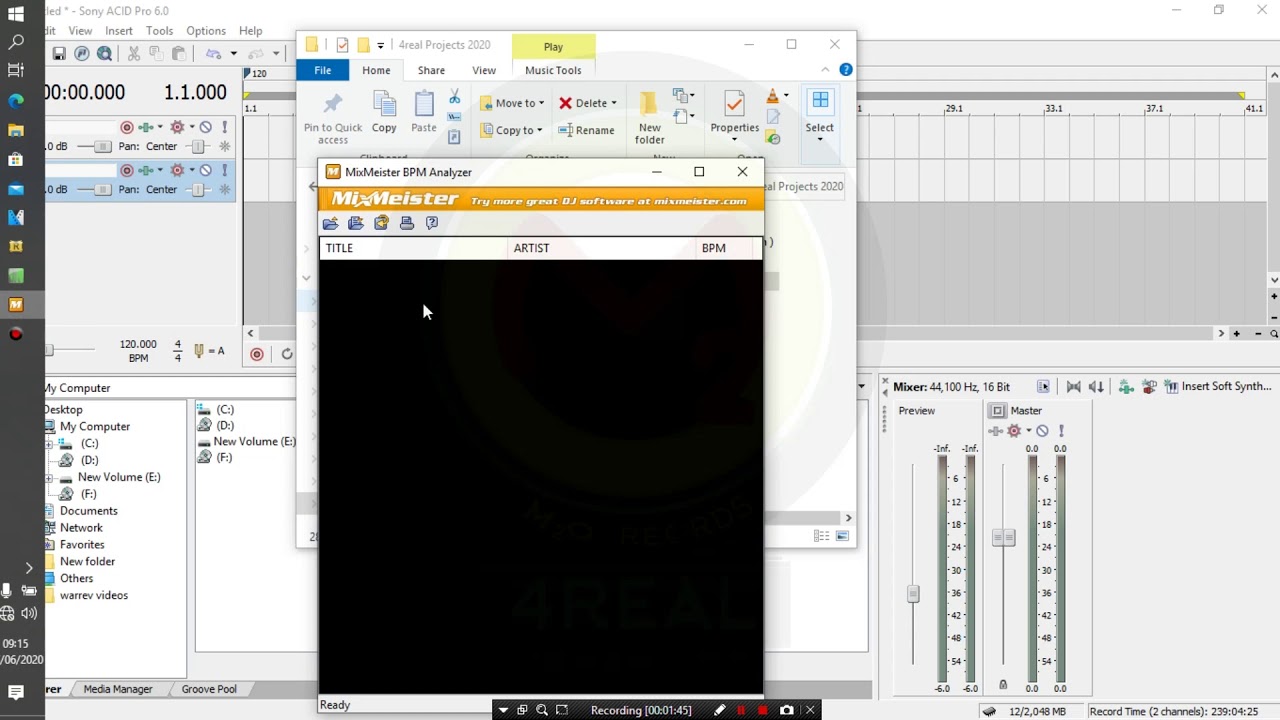Click the Undo arrow icon in ACID
The image size is (1280, 720).
point(213,54)
